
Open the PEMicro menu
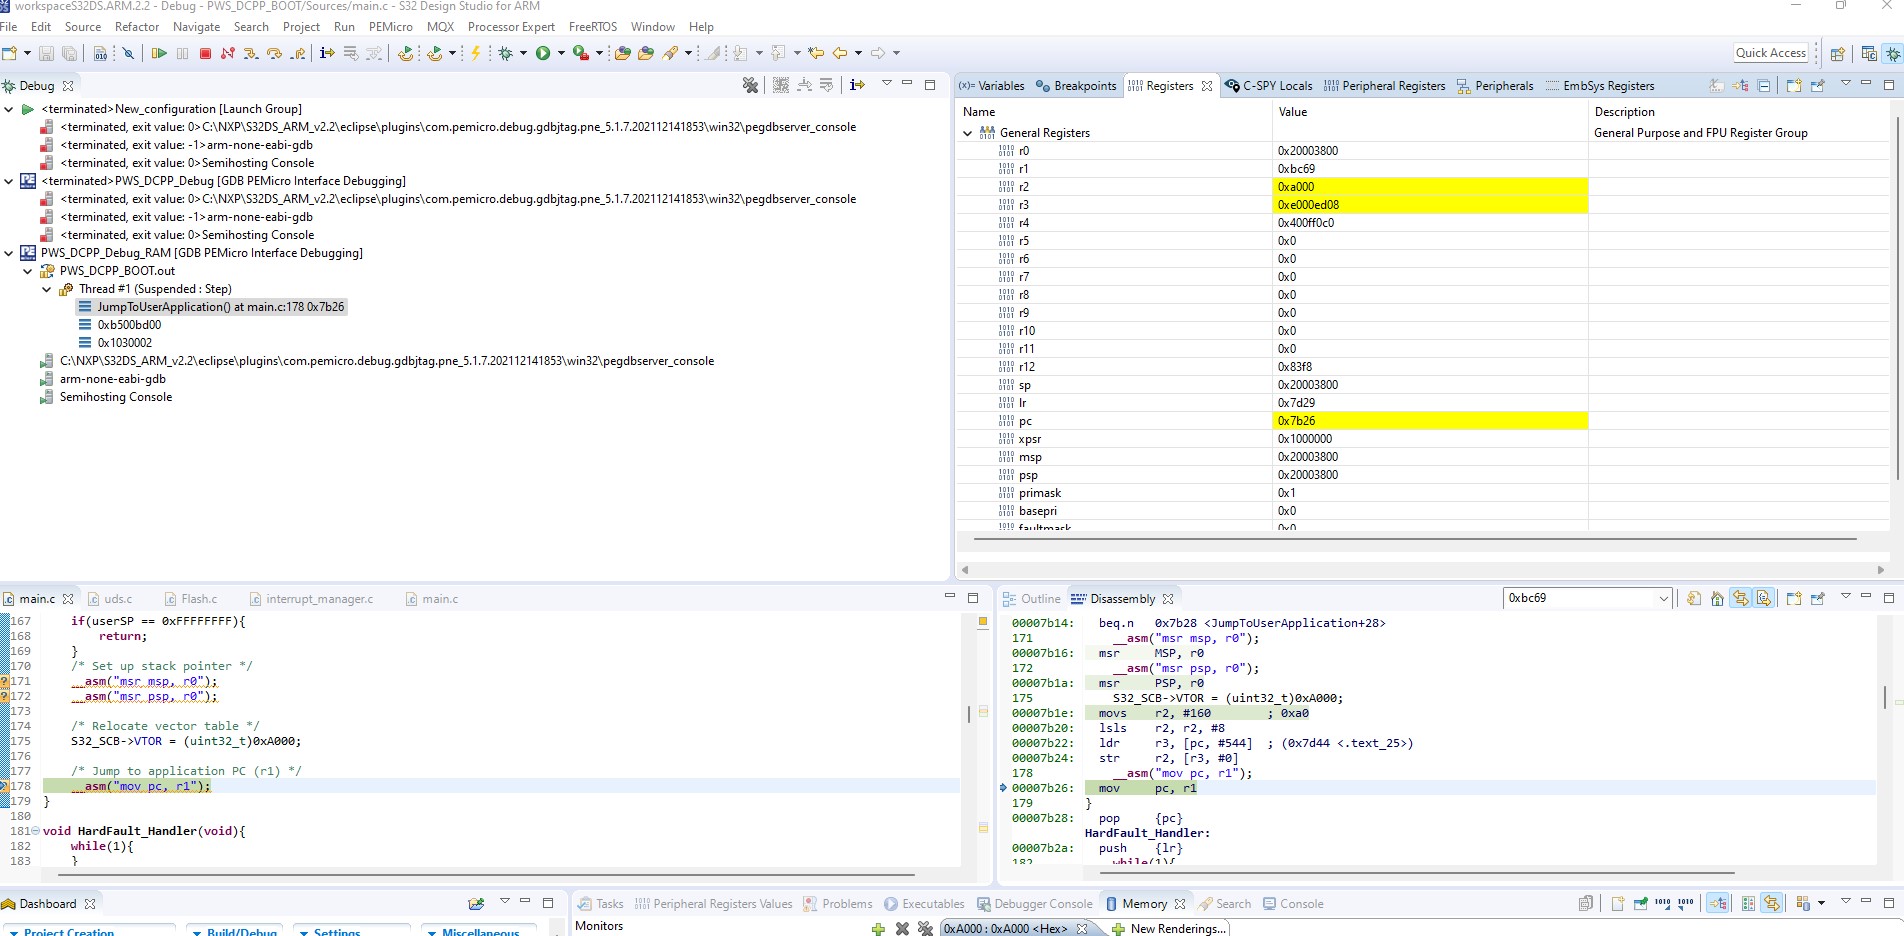[x=390, y=27]
